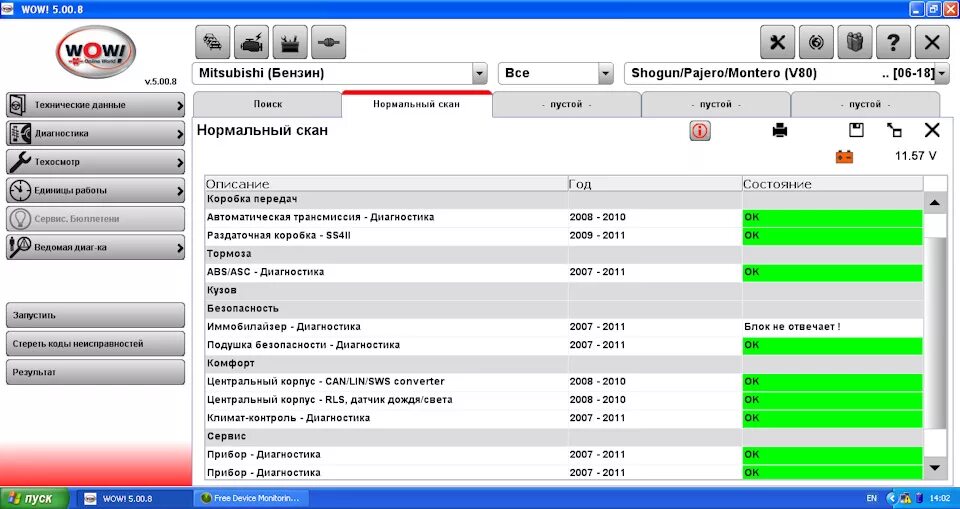960x509 pixels.
Task: Click Блок не отвечает ! status
Action: [792, 326]
